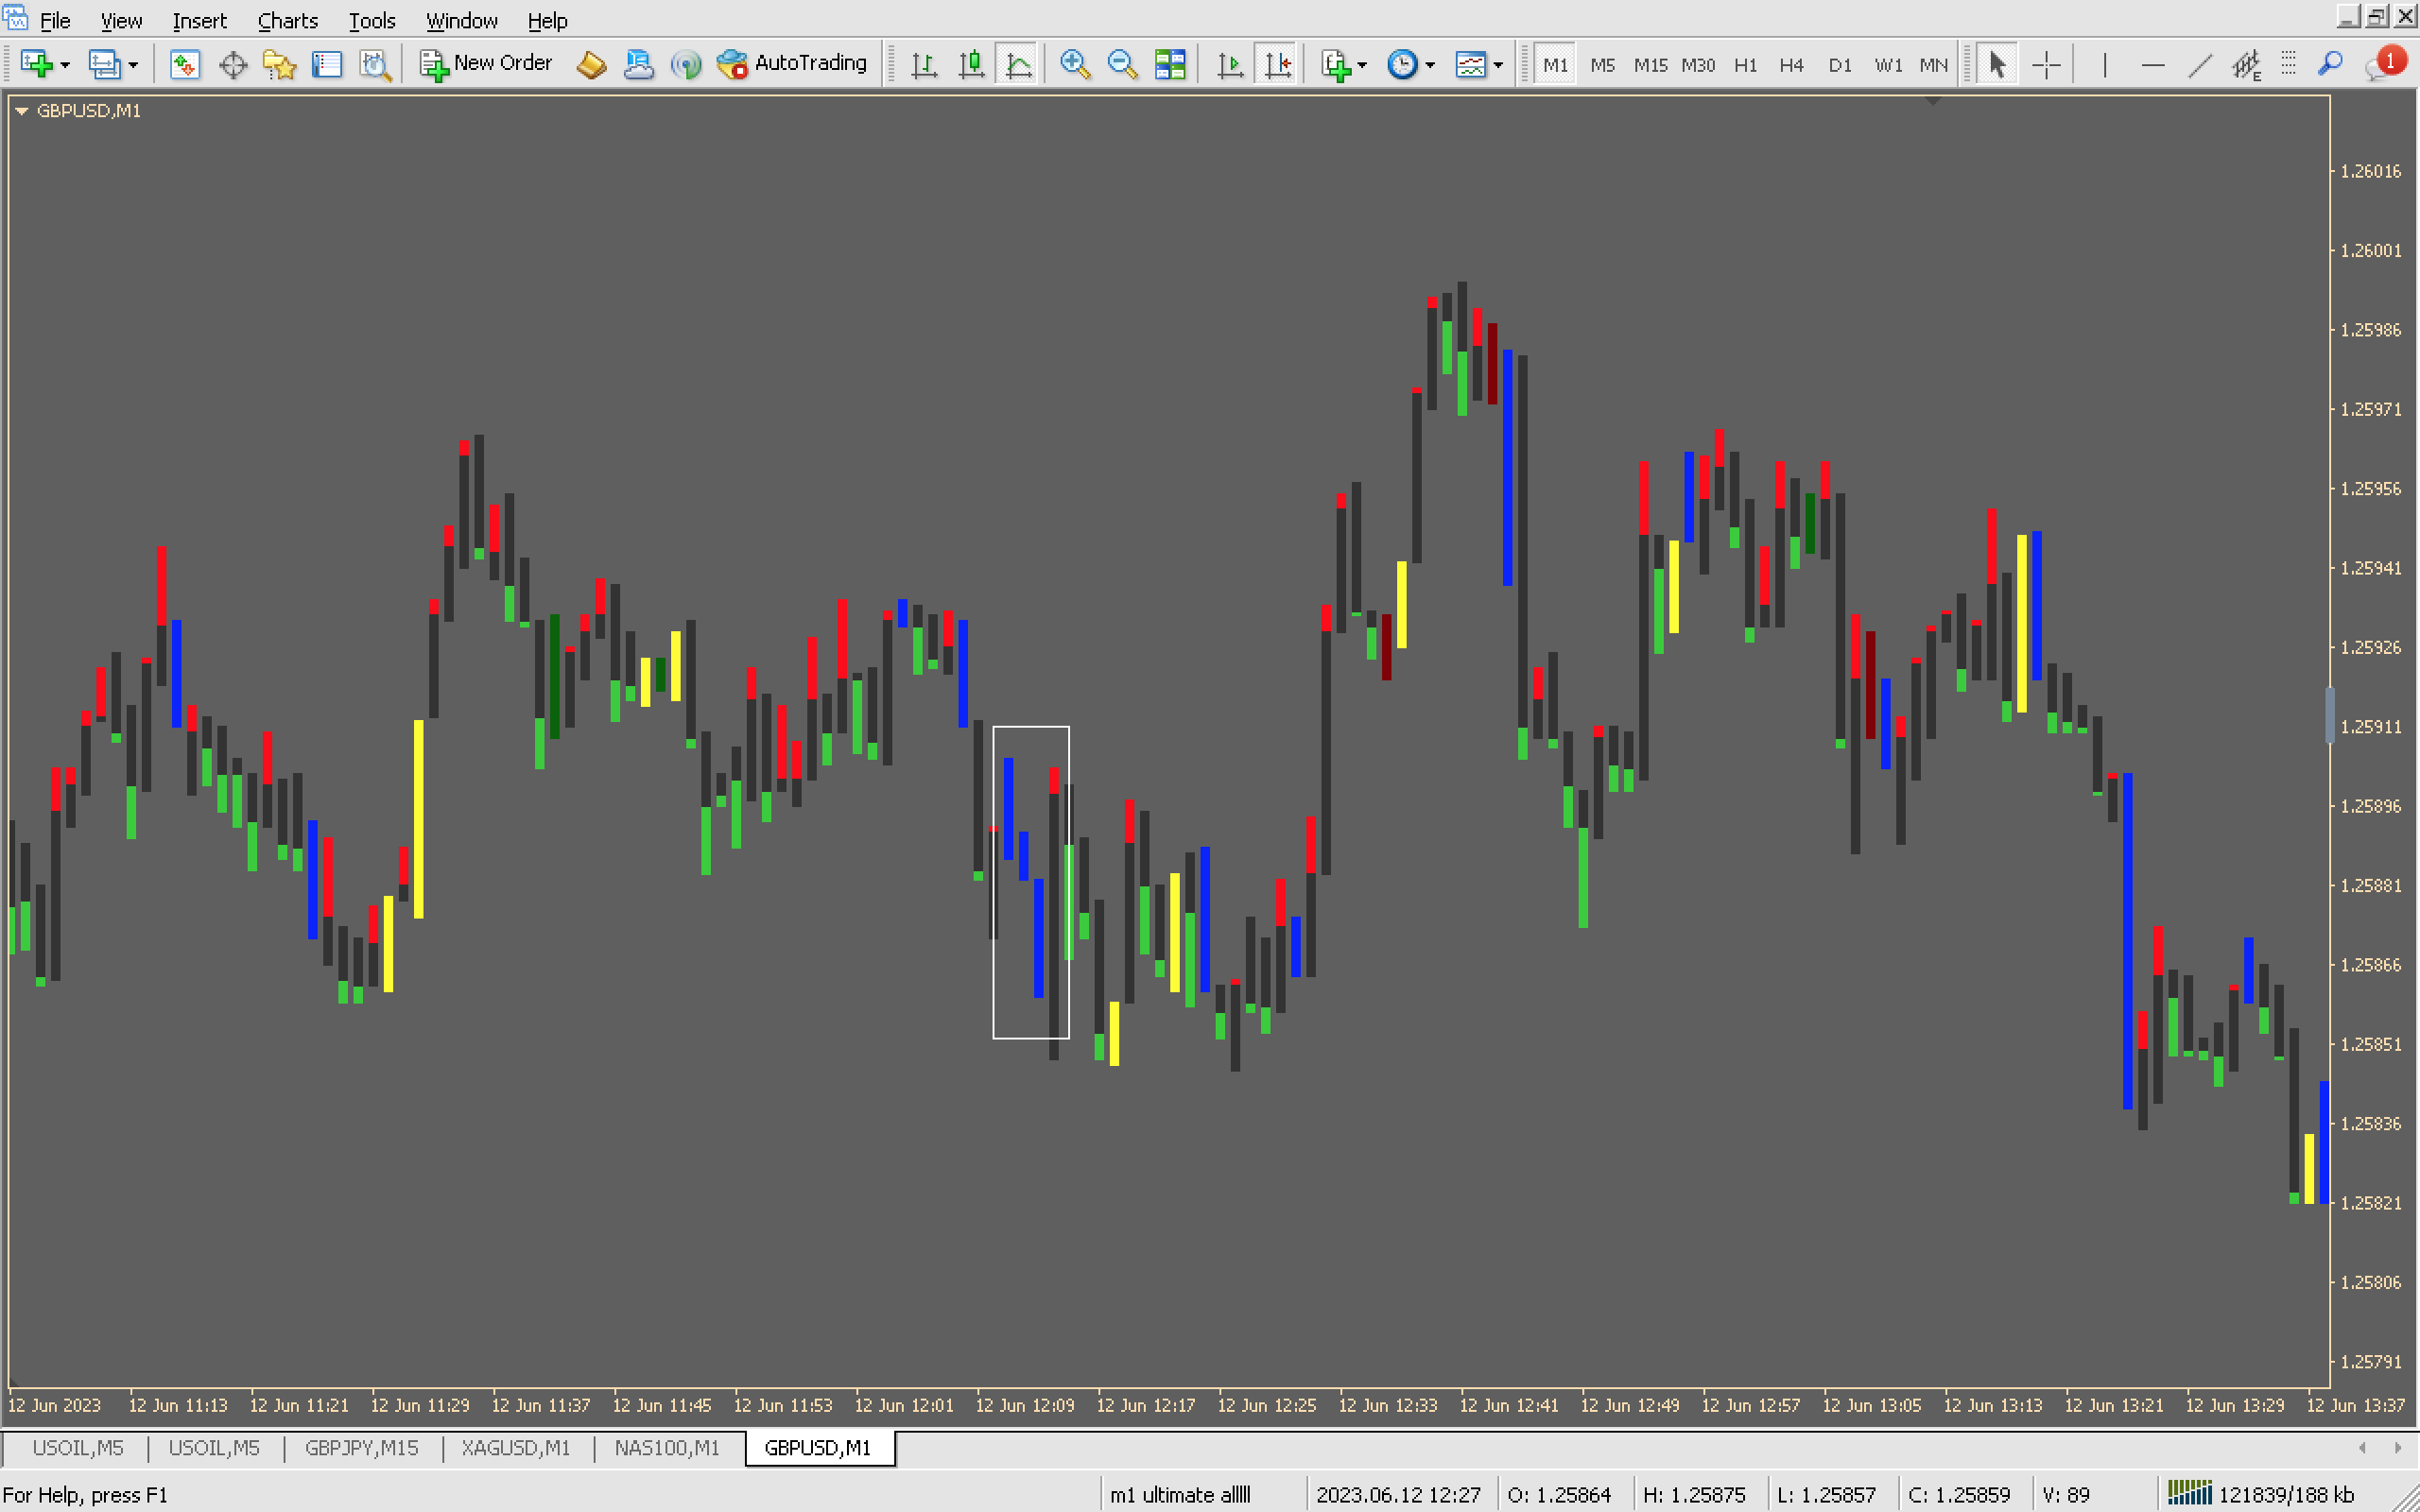The image size is (2420, 1512).
Task: Select the Crosshair tool
Action: coord(2046,65)
